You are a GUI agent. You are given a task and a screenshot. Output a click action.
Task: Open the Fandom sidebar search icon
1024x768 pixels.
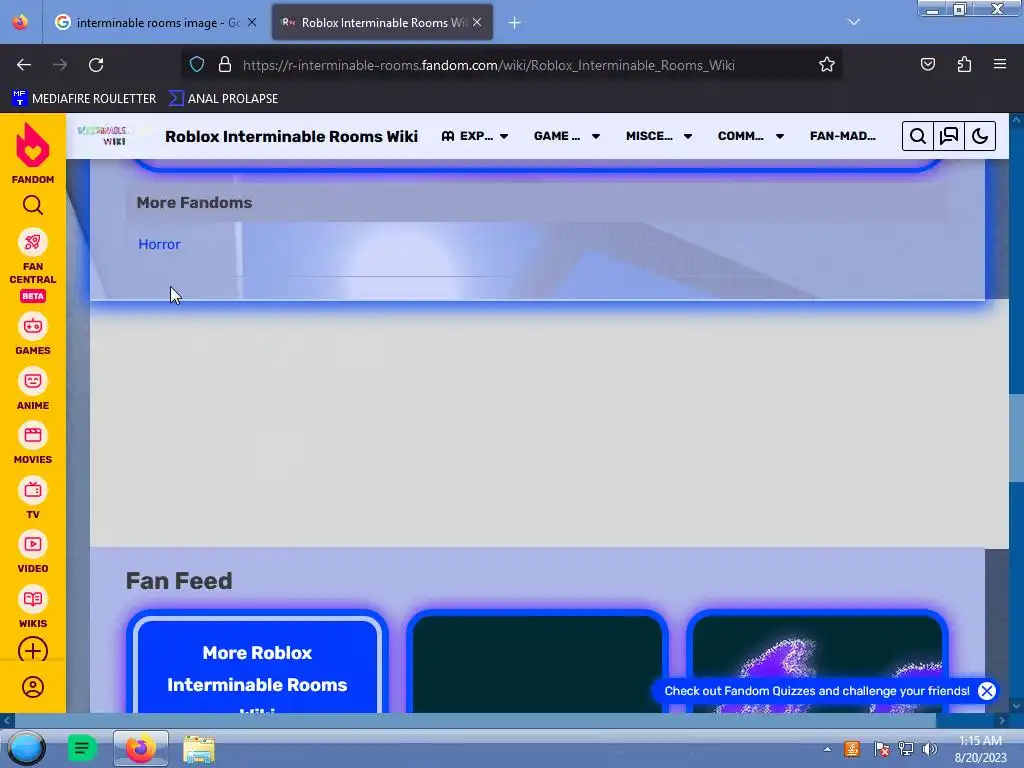33,206
